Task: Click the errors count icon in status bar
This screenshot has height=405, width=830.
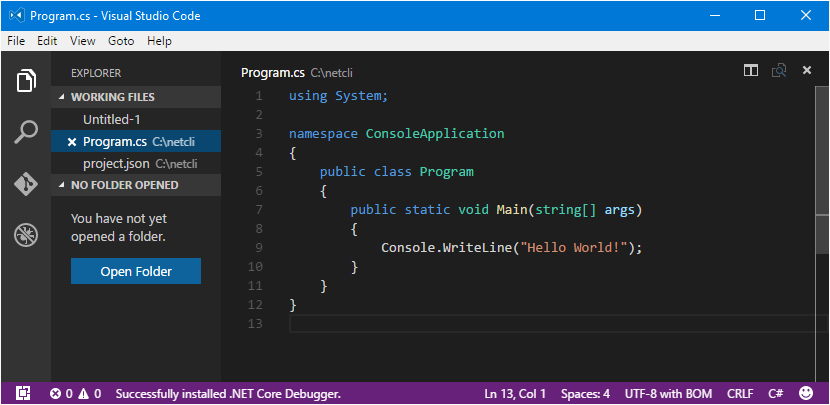Action: [x=55, y=394]
